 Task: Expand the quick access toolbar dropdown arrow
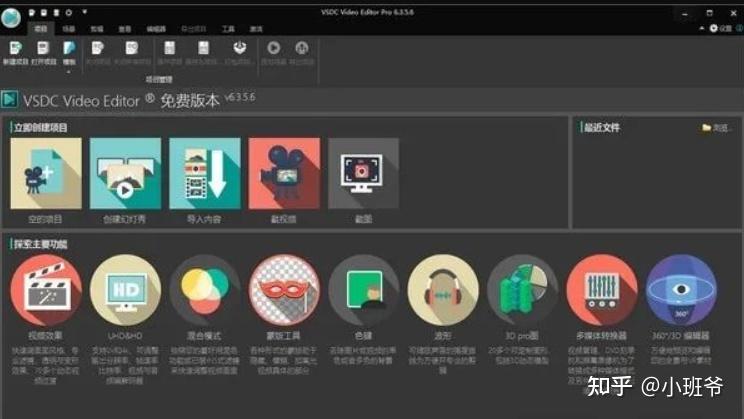click(84, 12)
